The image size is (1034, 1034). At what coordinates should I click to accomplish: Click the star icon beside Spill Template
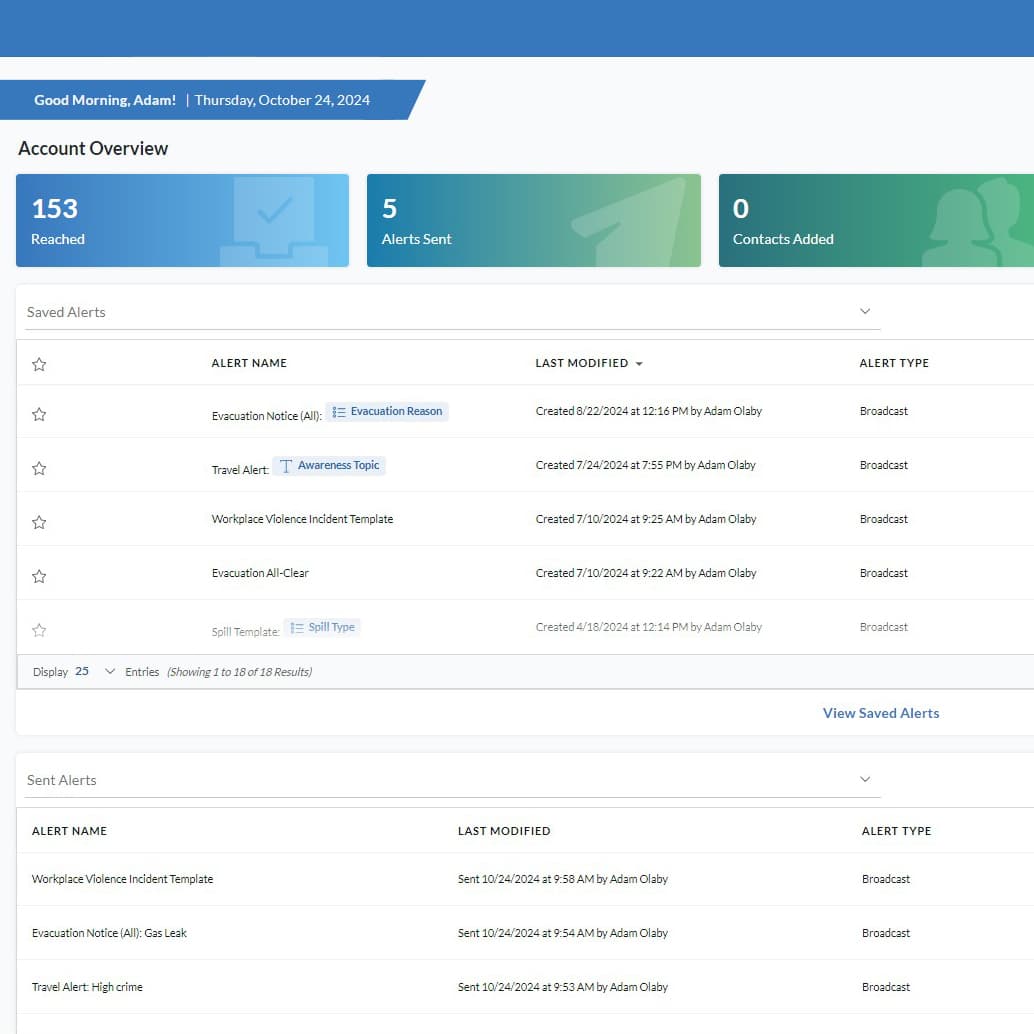coord(39,630)
